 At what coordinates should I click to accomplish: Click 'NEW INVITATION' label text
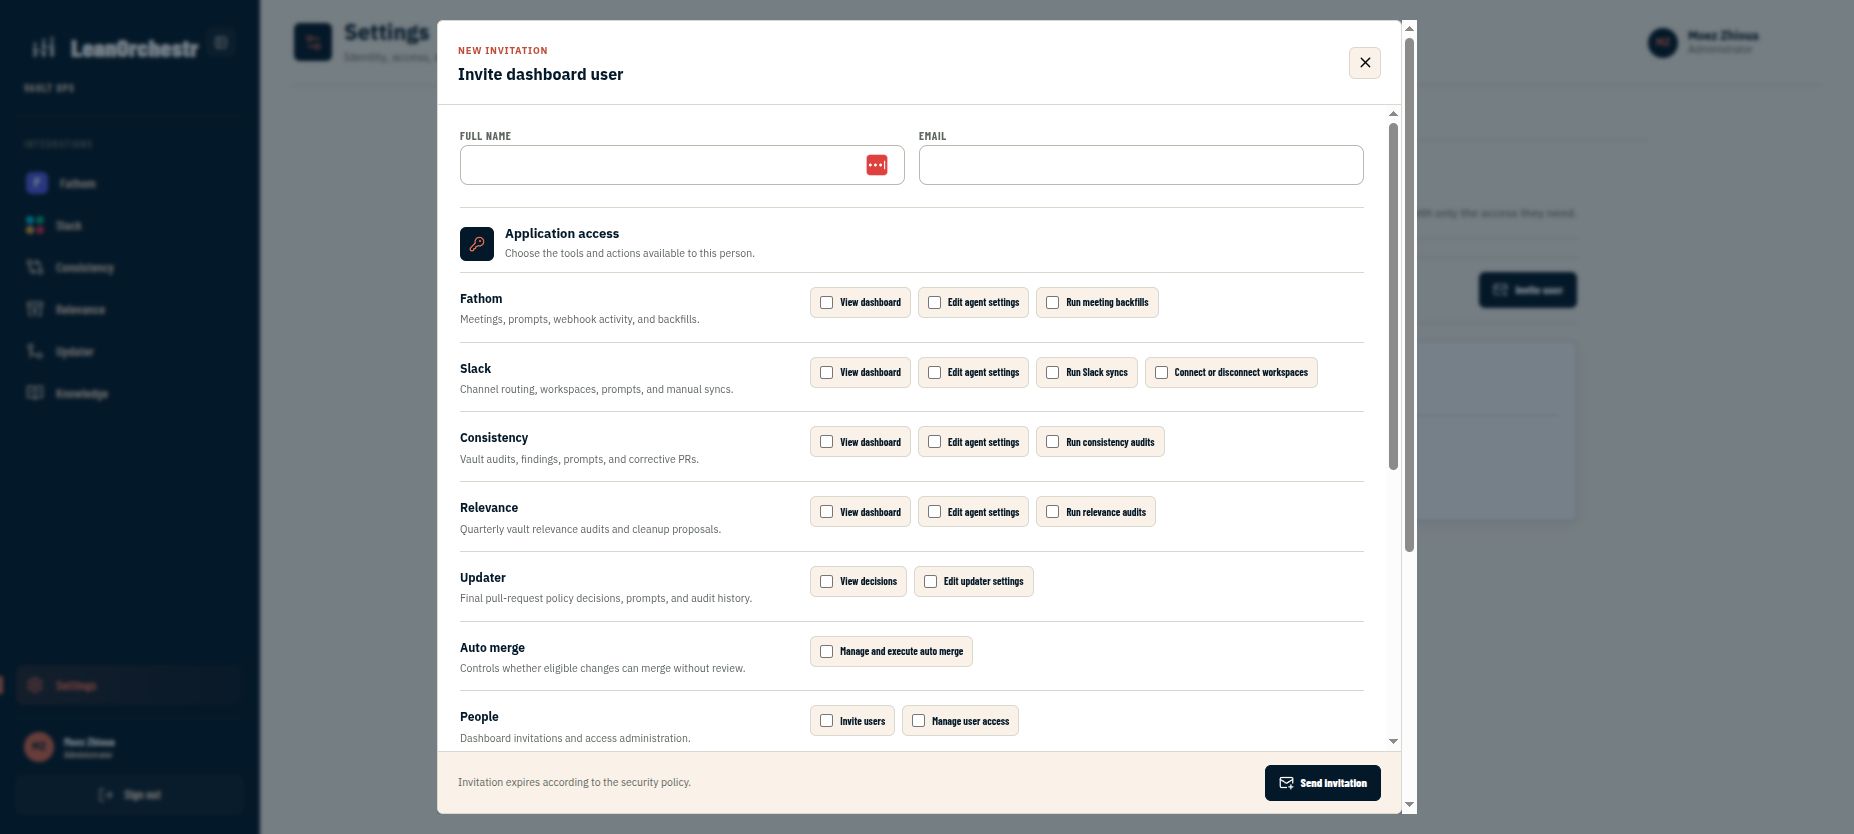click(x=503, y=50)
